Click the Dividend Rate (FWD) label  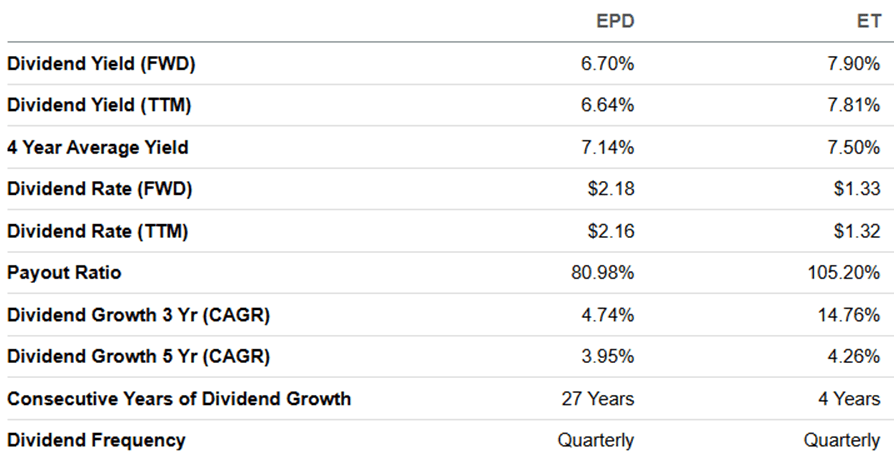(x=100, y=188)
